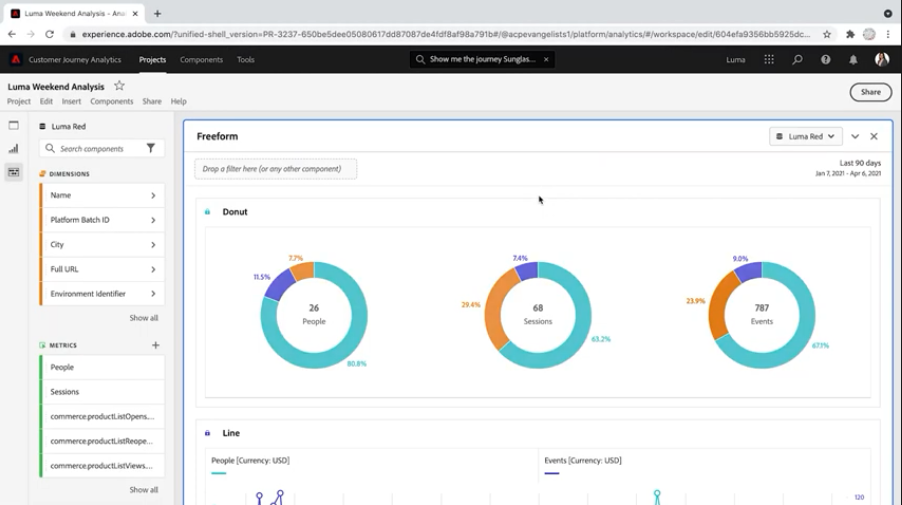Click the filter drop zone
Screen dimensions: 902x505
click(x=276, y=169)
